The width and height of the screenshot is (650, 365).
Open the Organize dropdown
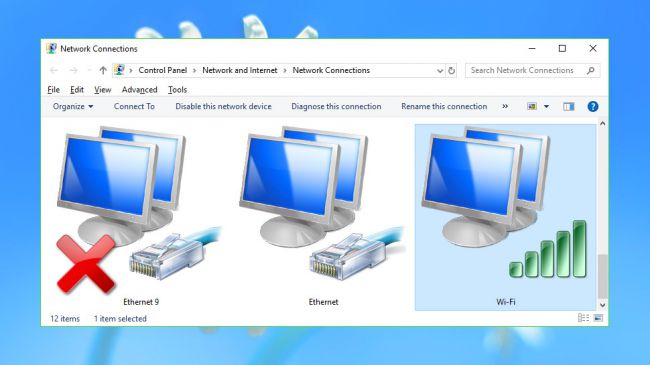[73, 107]
